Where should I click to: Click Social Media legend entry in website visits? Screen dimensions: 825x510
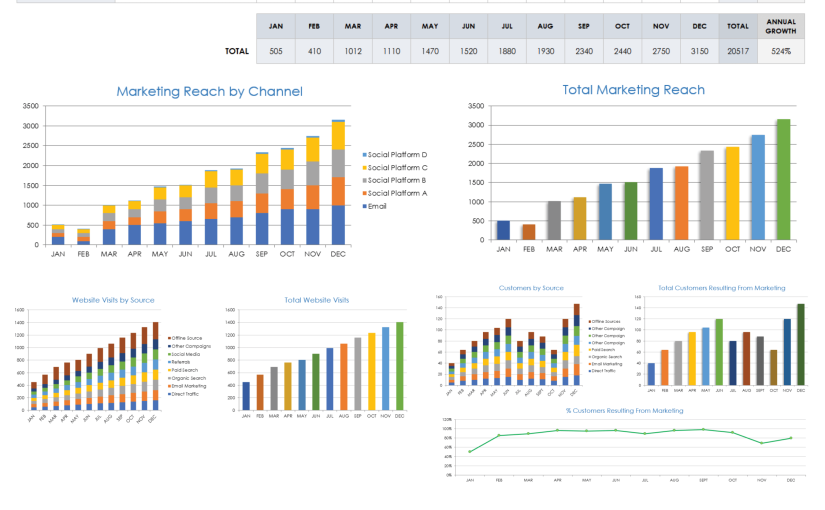coord(184,354)
